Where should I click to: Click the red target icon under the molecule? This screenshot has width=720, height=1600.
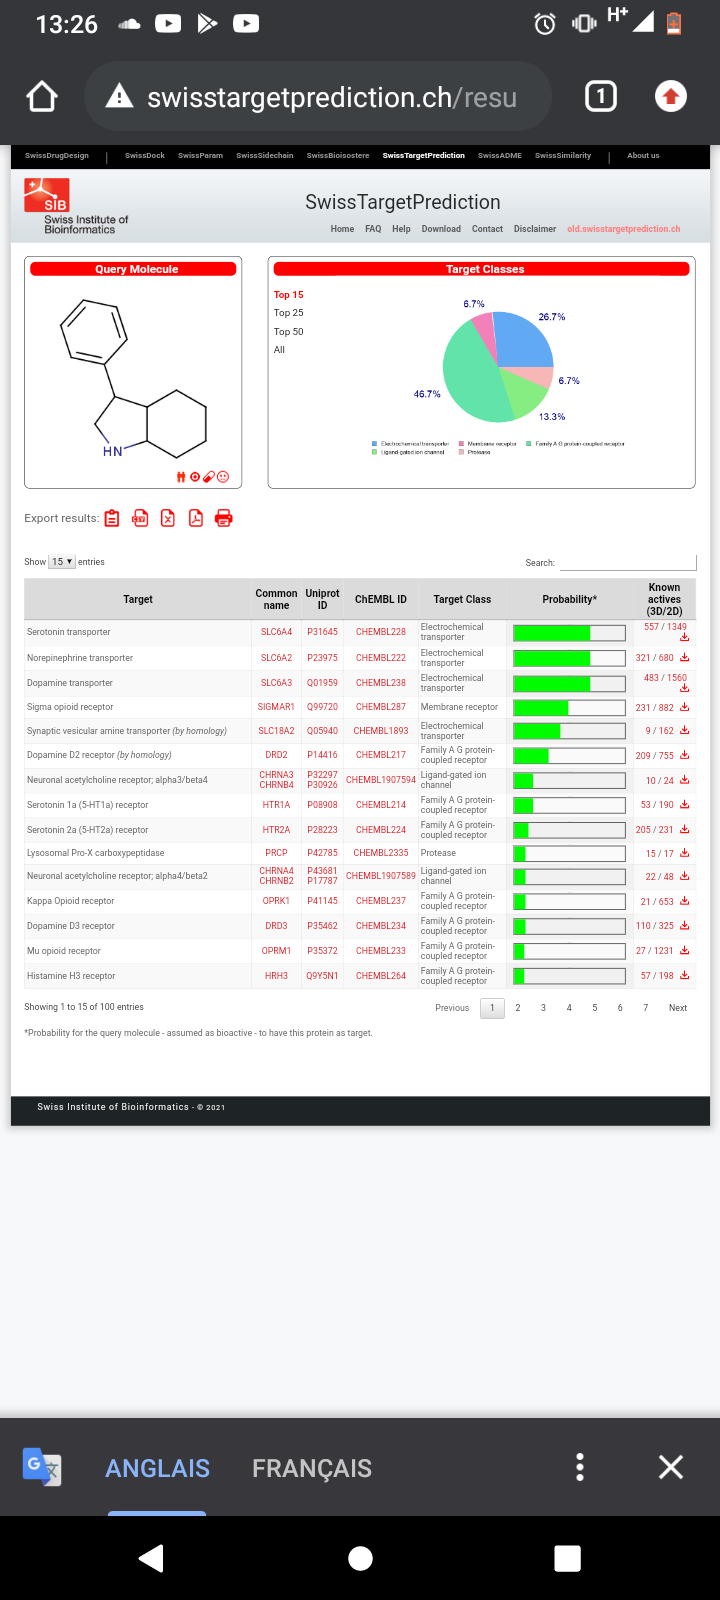[x=195, y=477]
